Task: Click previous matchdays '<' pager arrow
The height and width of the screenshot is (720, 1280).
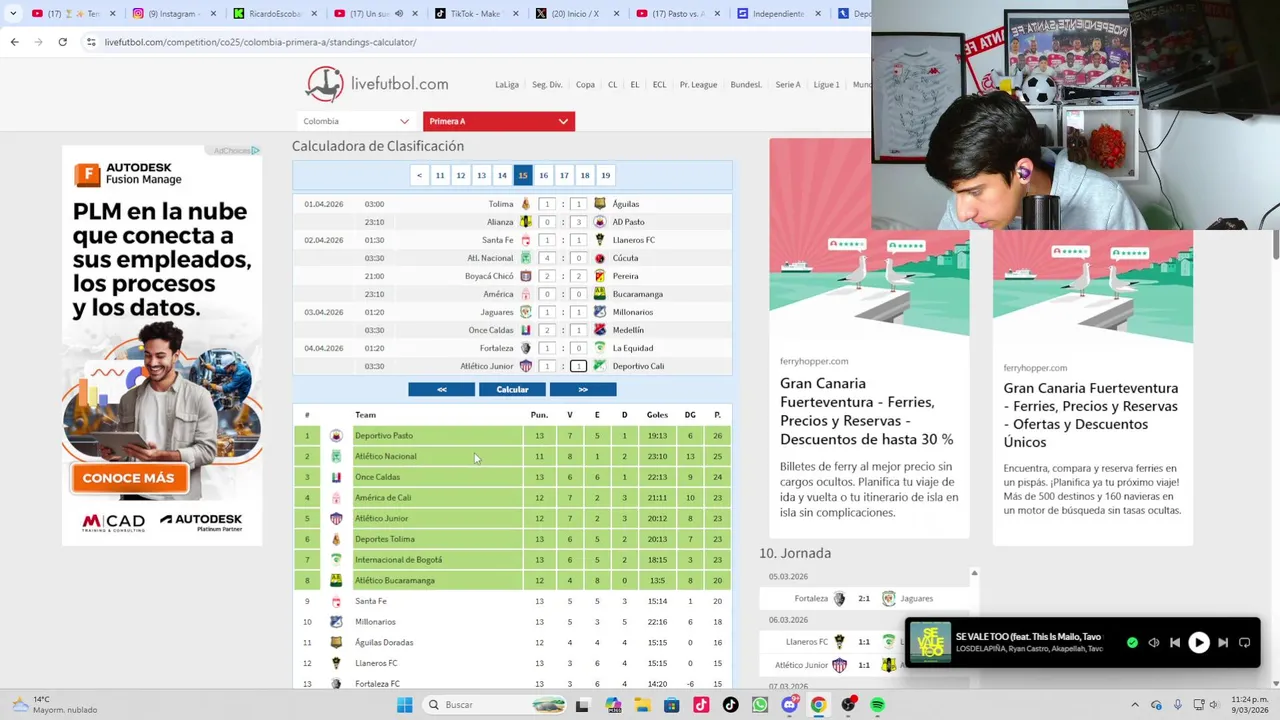Action: tap(419, 175)
